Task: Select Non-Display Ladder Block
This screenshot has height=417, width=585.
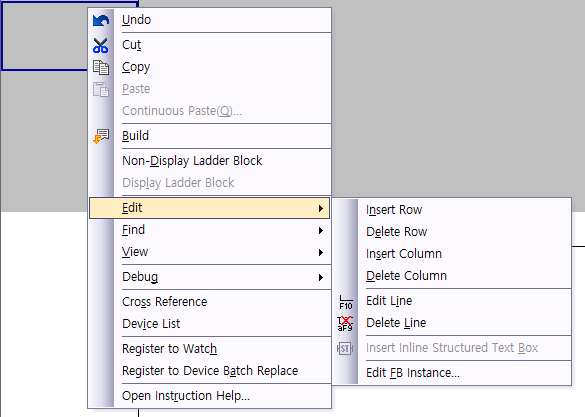Action: [x=210, y=161]
